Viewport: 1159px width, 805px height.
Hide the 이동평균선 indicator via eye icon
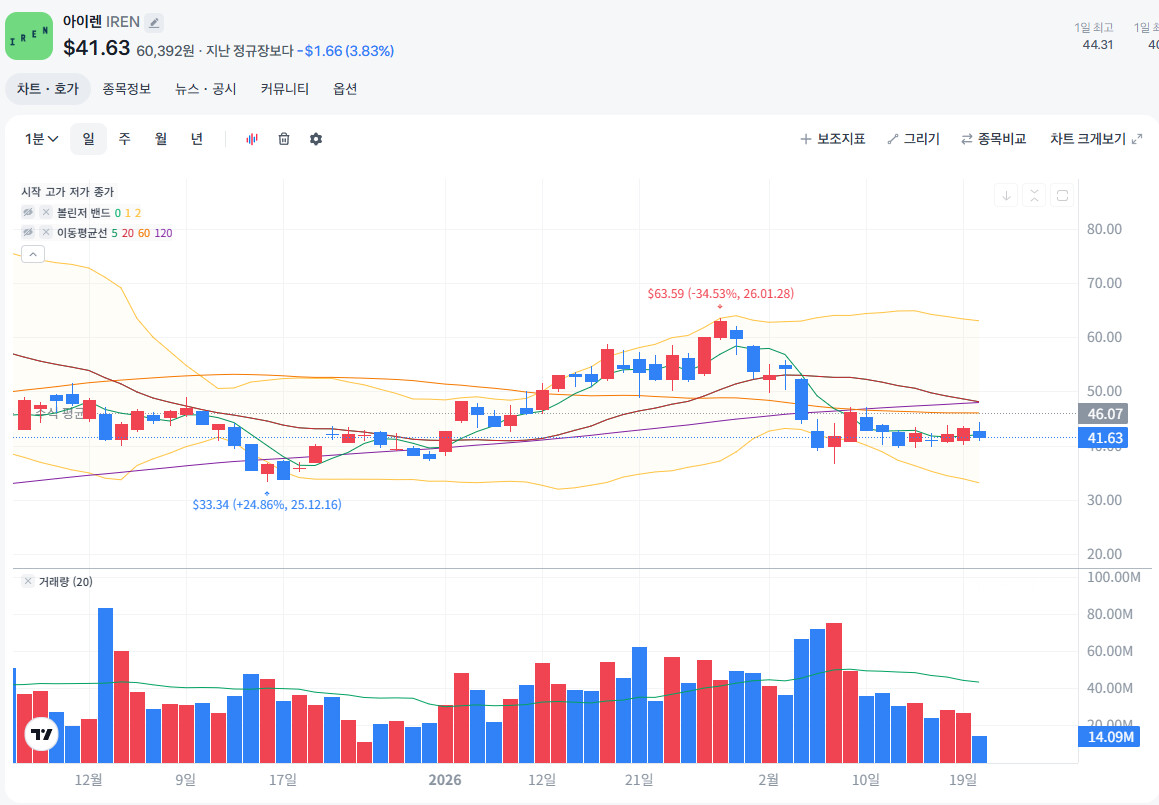pos(28,232)
